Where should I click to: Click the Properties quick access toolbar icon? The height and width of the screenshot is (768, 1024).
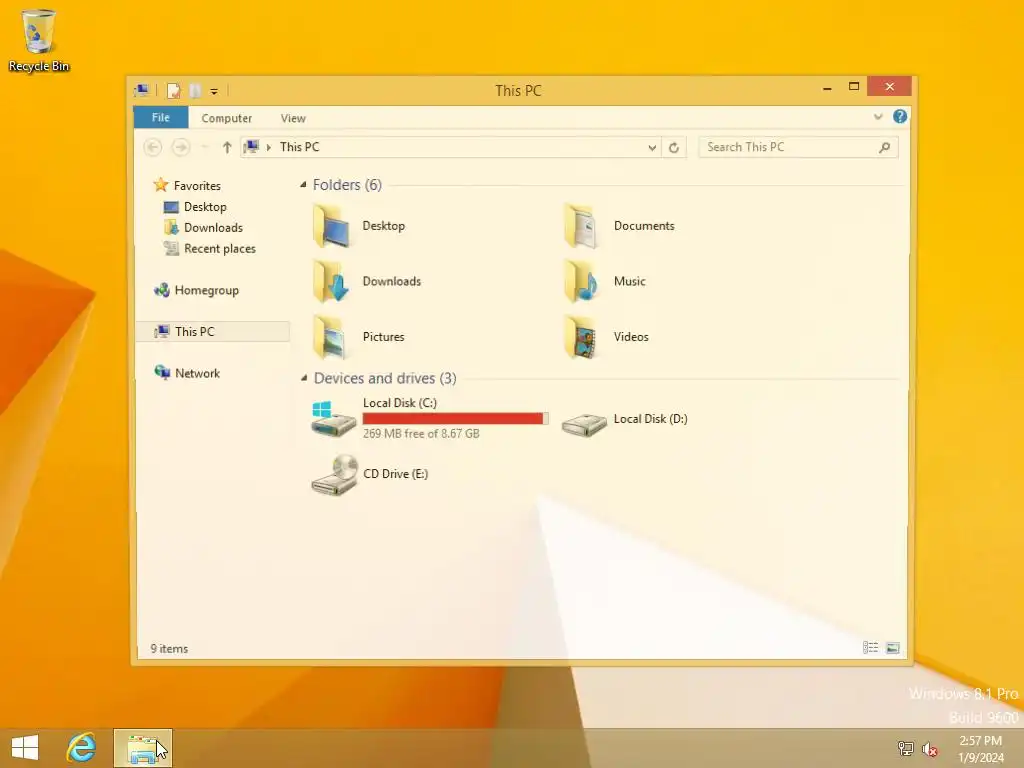pyautogui.click(x=173, y=91)
